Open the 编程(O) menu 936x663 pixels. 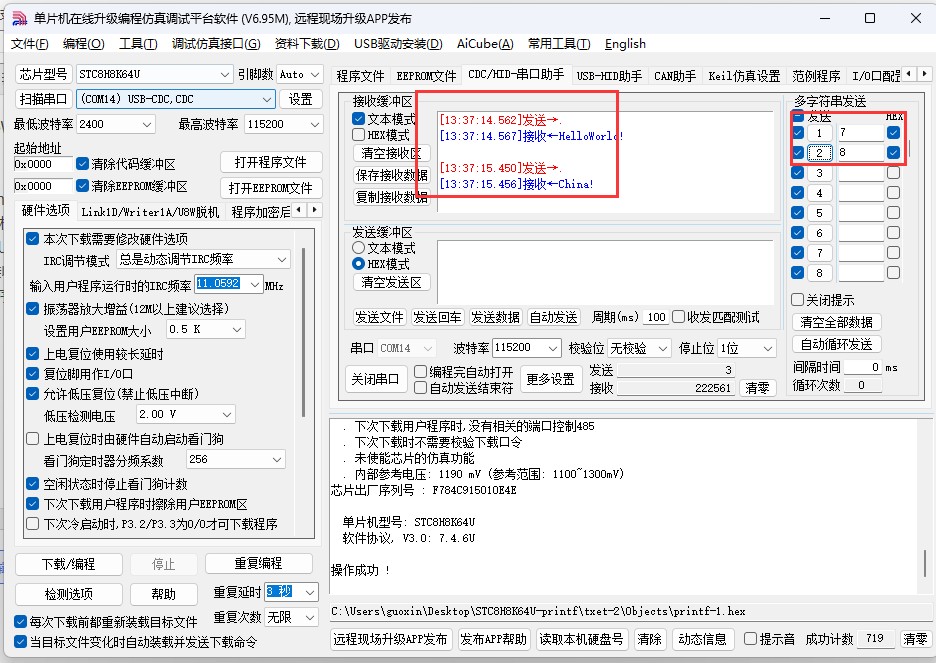pos(84,44)
